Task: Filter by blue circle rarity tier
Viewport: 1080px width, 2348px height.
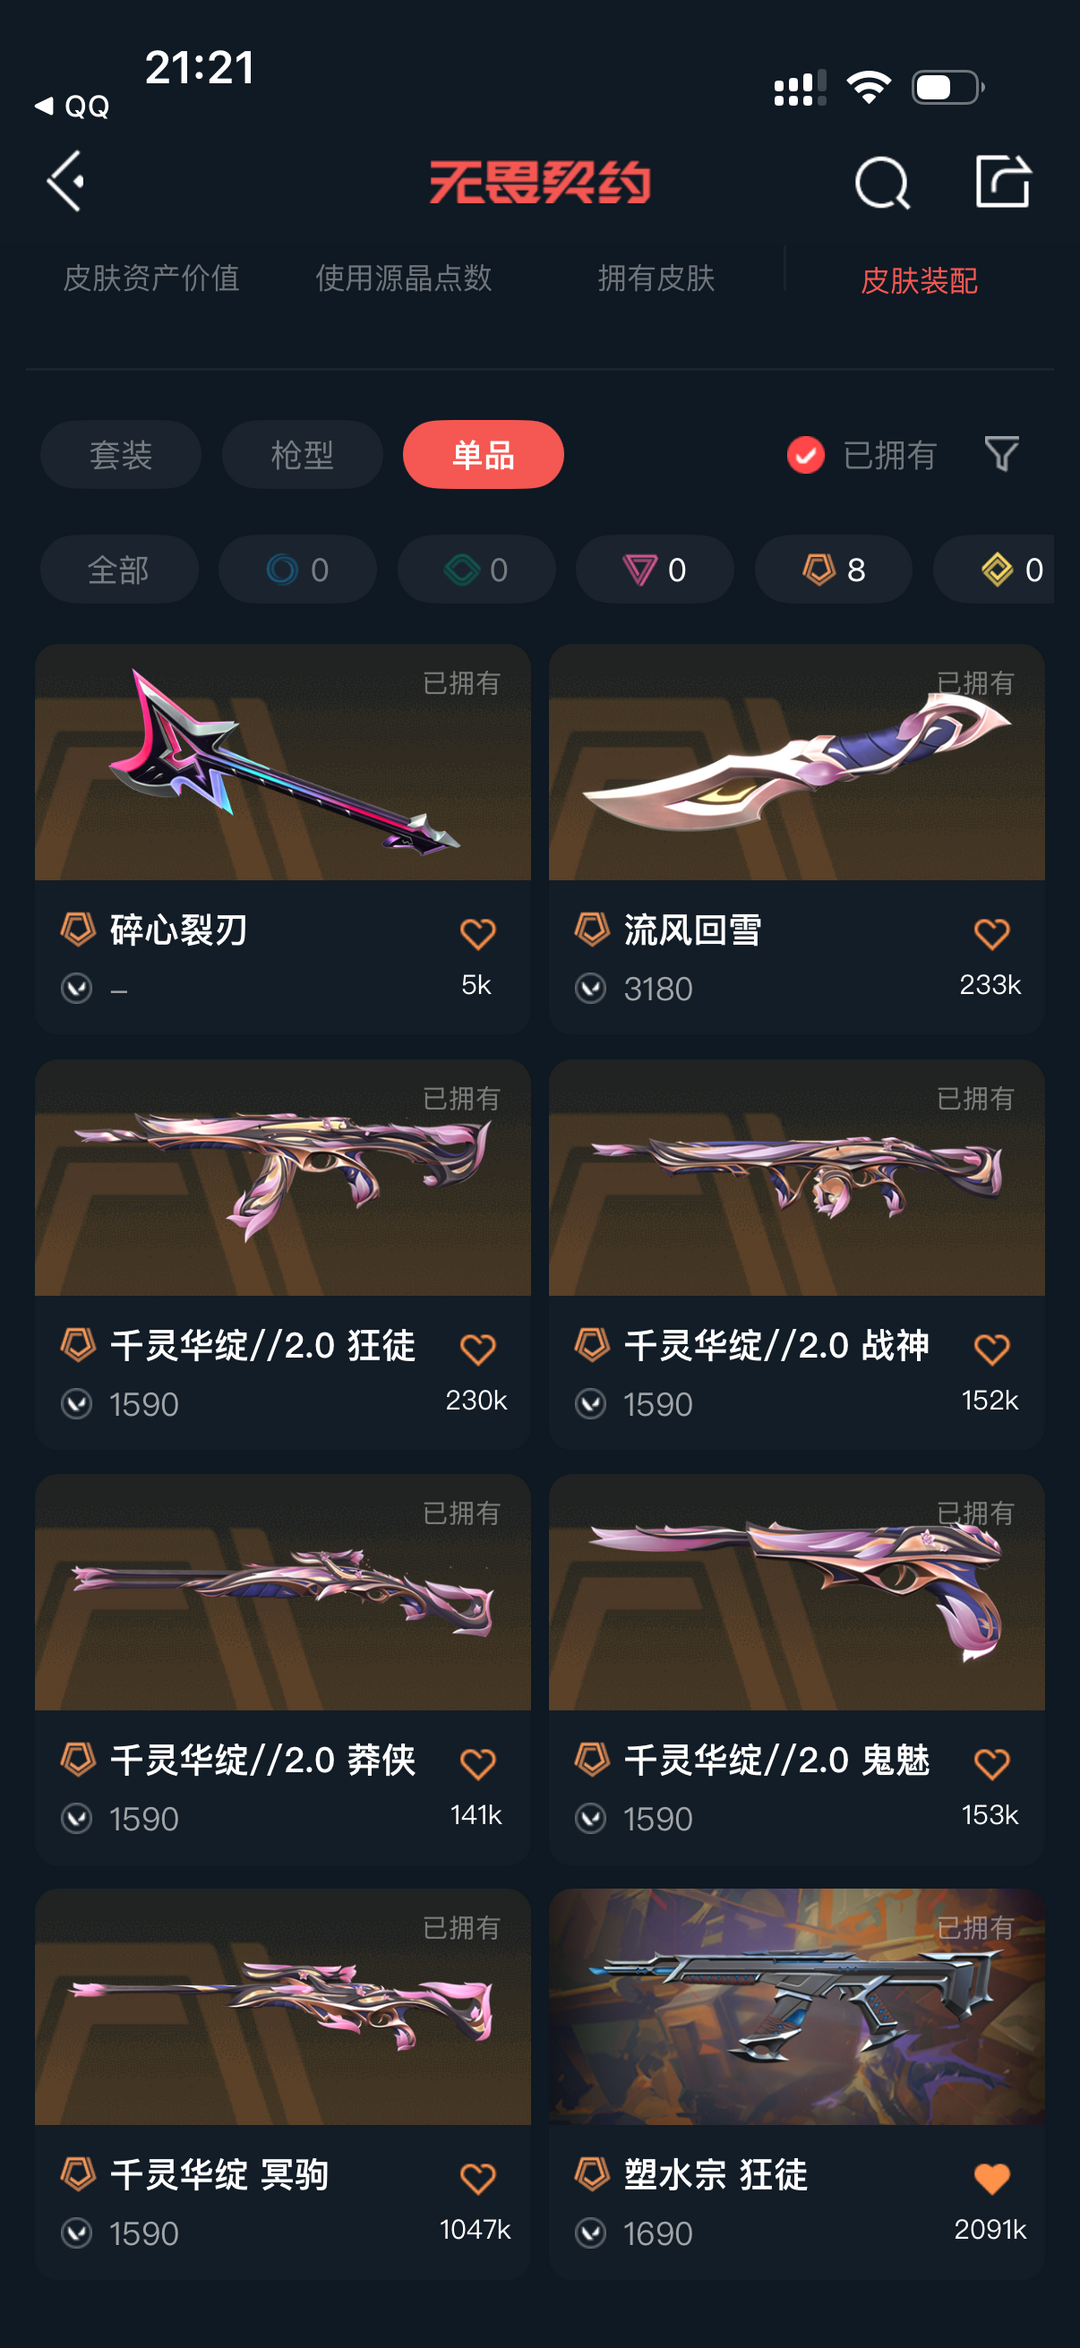Action: point(298,570)
